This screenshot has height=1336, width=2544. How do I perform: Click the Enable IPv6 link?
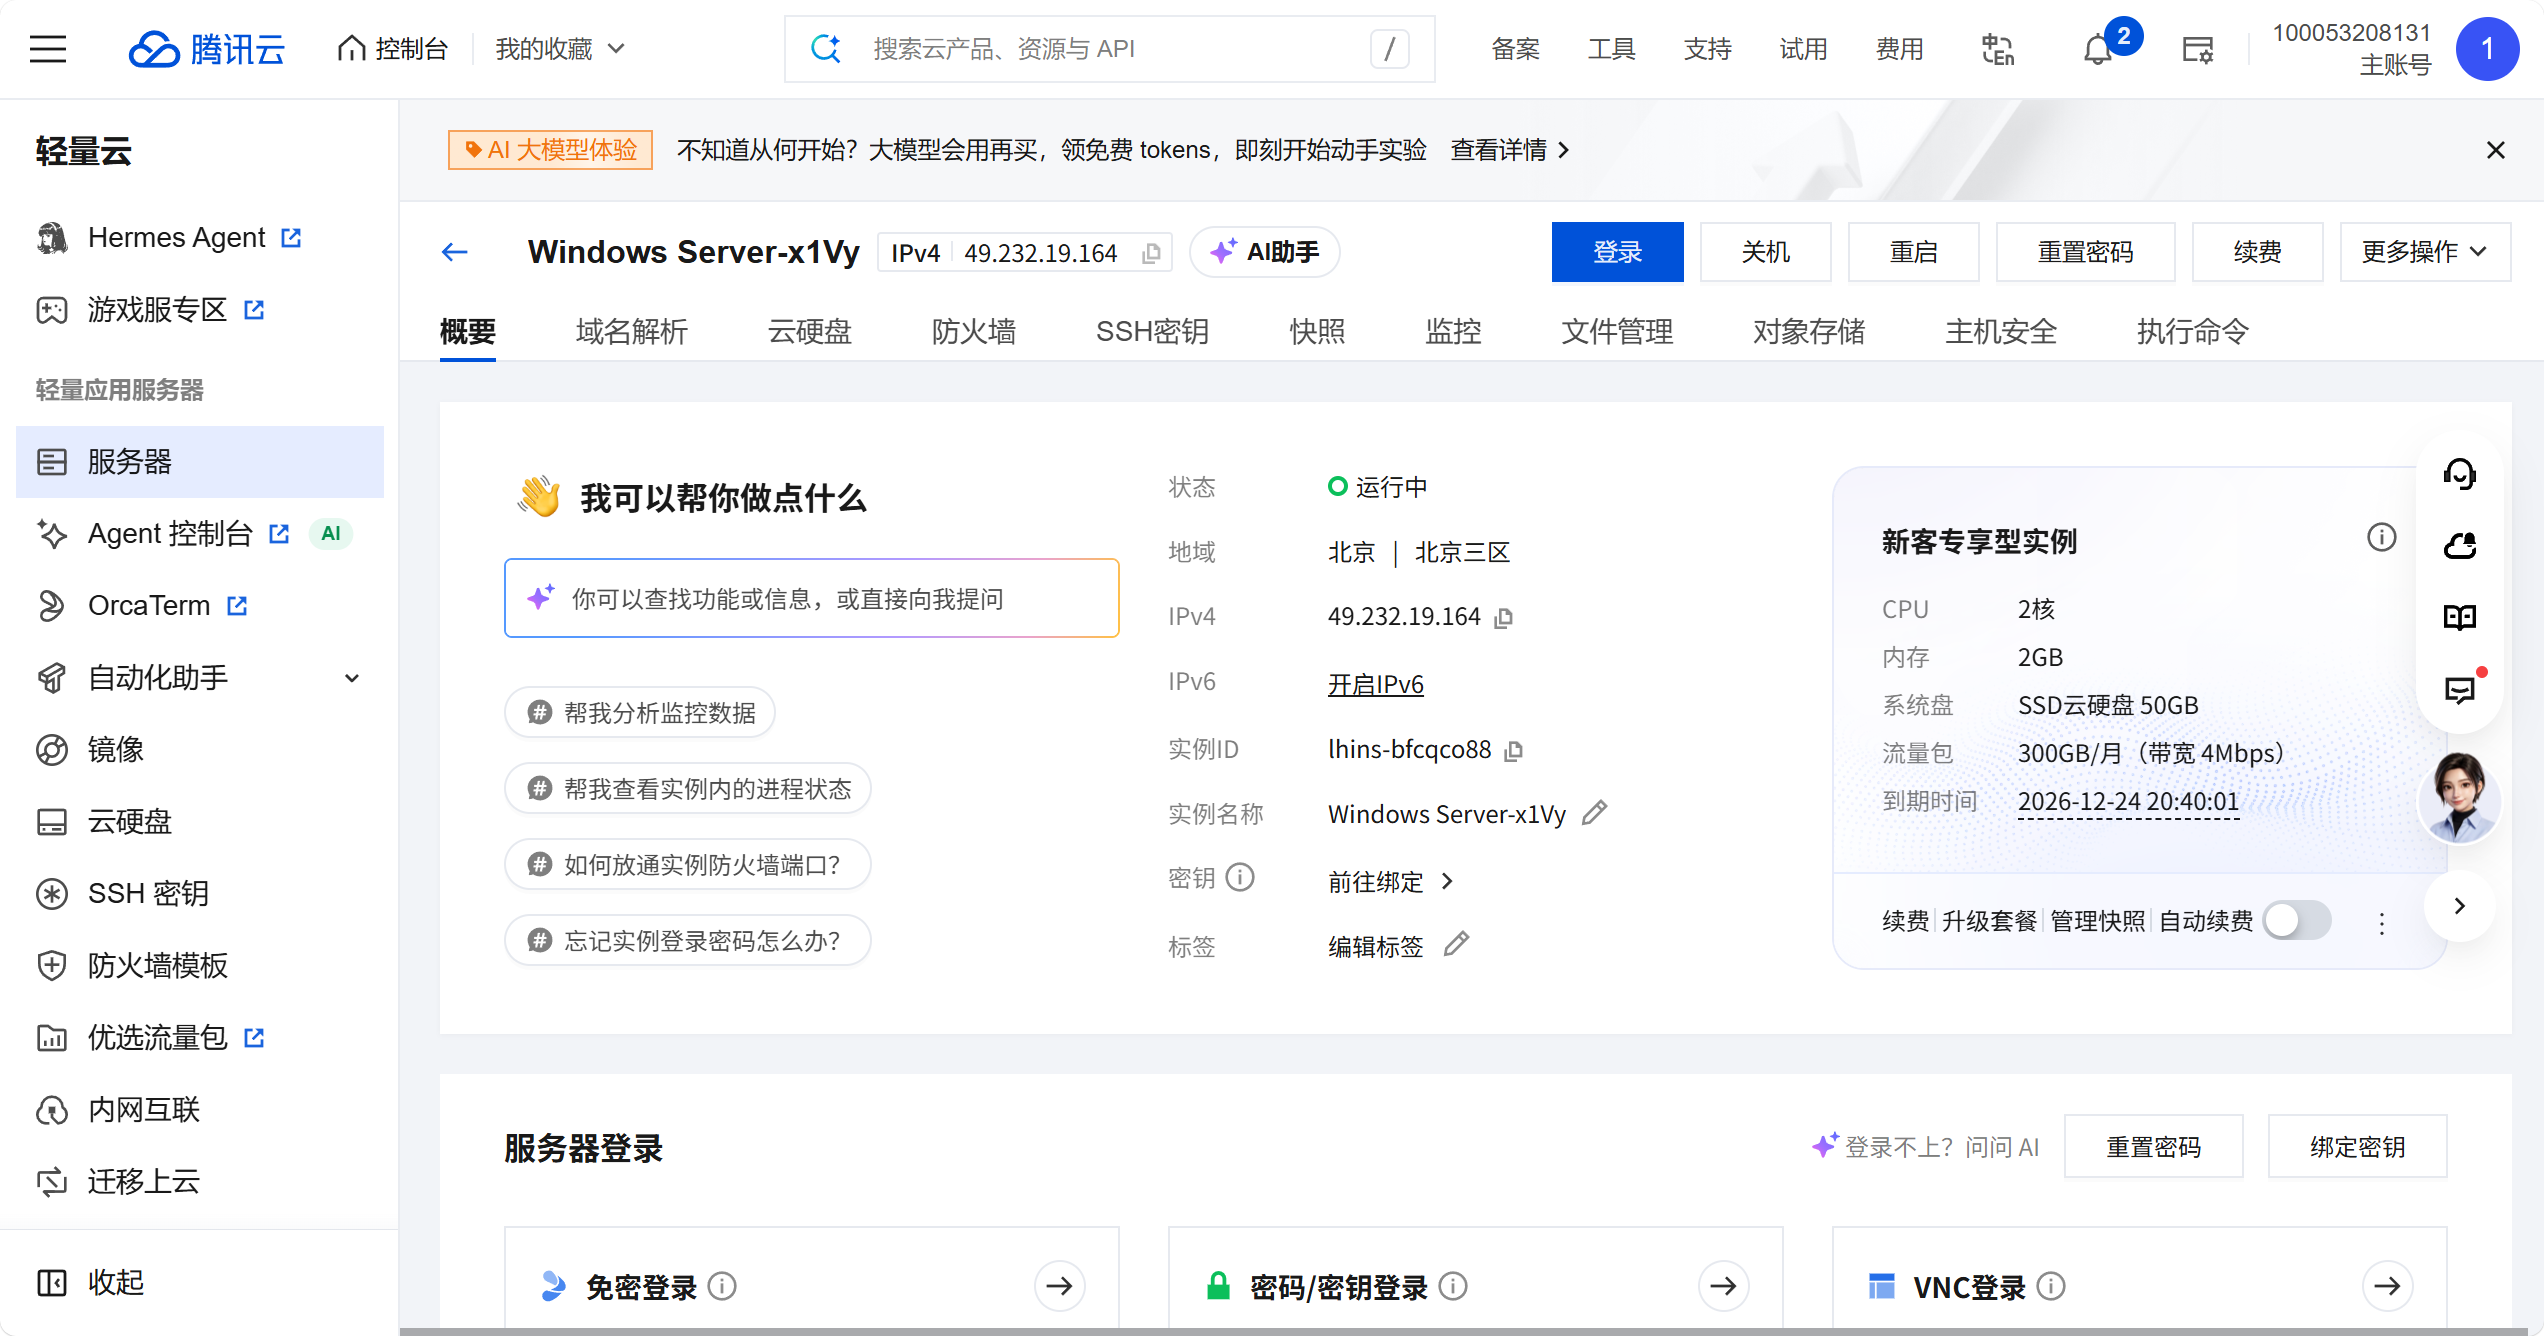(1375, 684)
